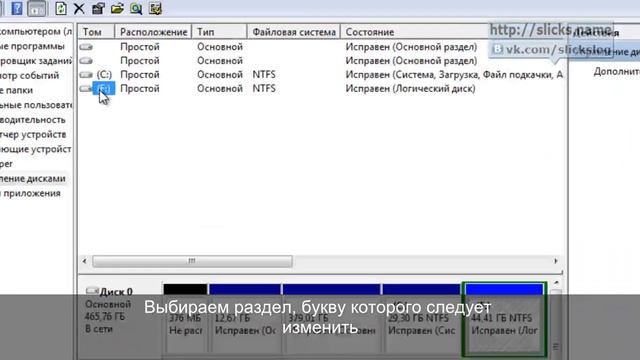Select the 44,41 ГБ NTFS partition block

coord(504,319)
